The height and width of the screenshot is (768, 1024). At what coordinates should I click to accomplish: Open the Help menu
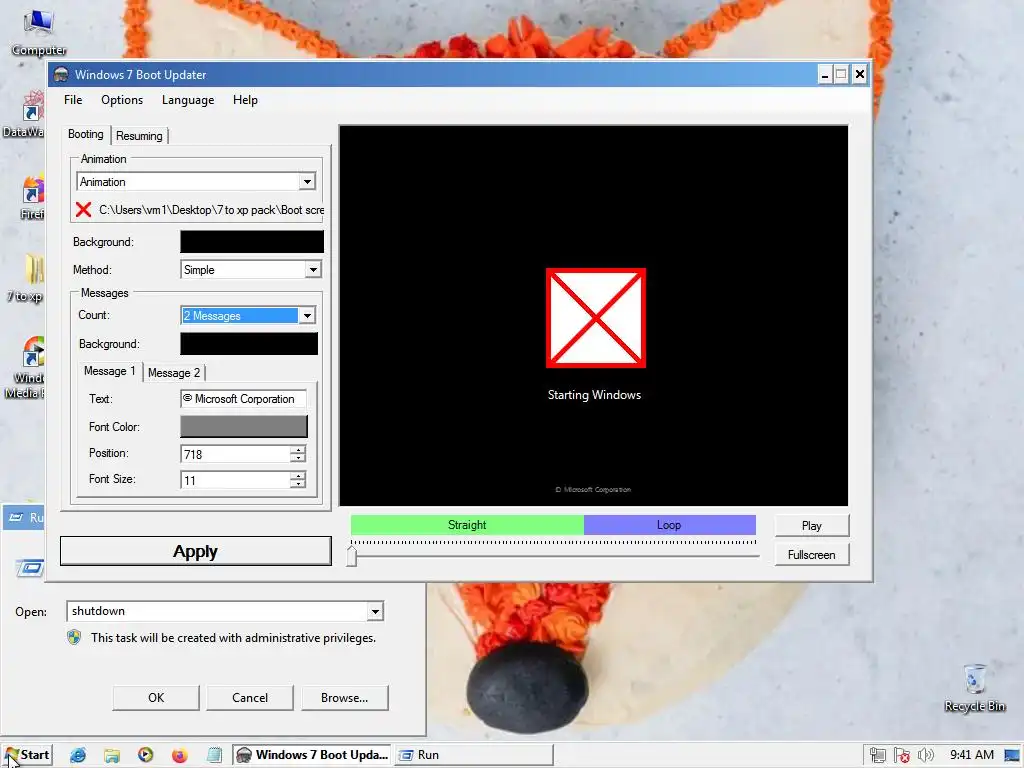(x=246, y=100)
